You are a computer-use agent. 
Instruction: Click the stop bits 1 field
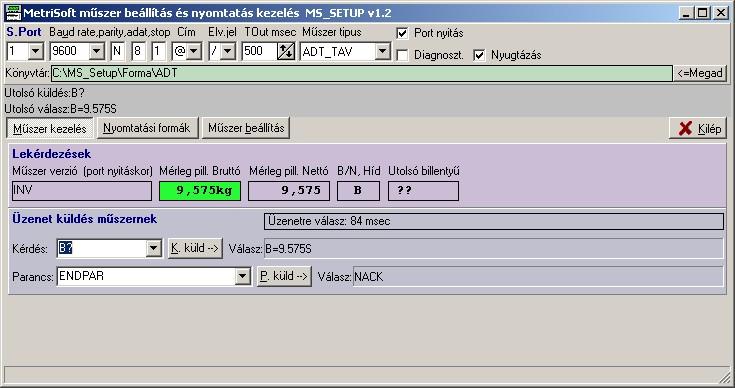point(158,51)
